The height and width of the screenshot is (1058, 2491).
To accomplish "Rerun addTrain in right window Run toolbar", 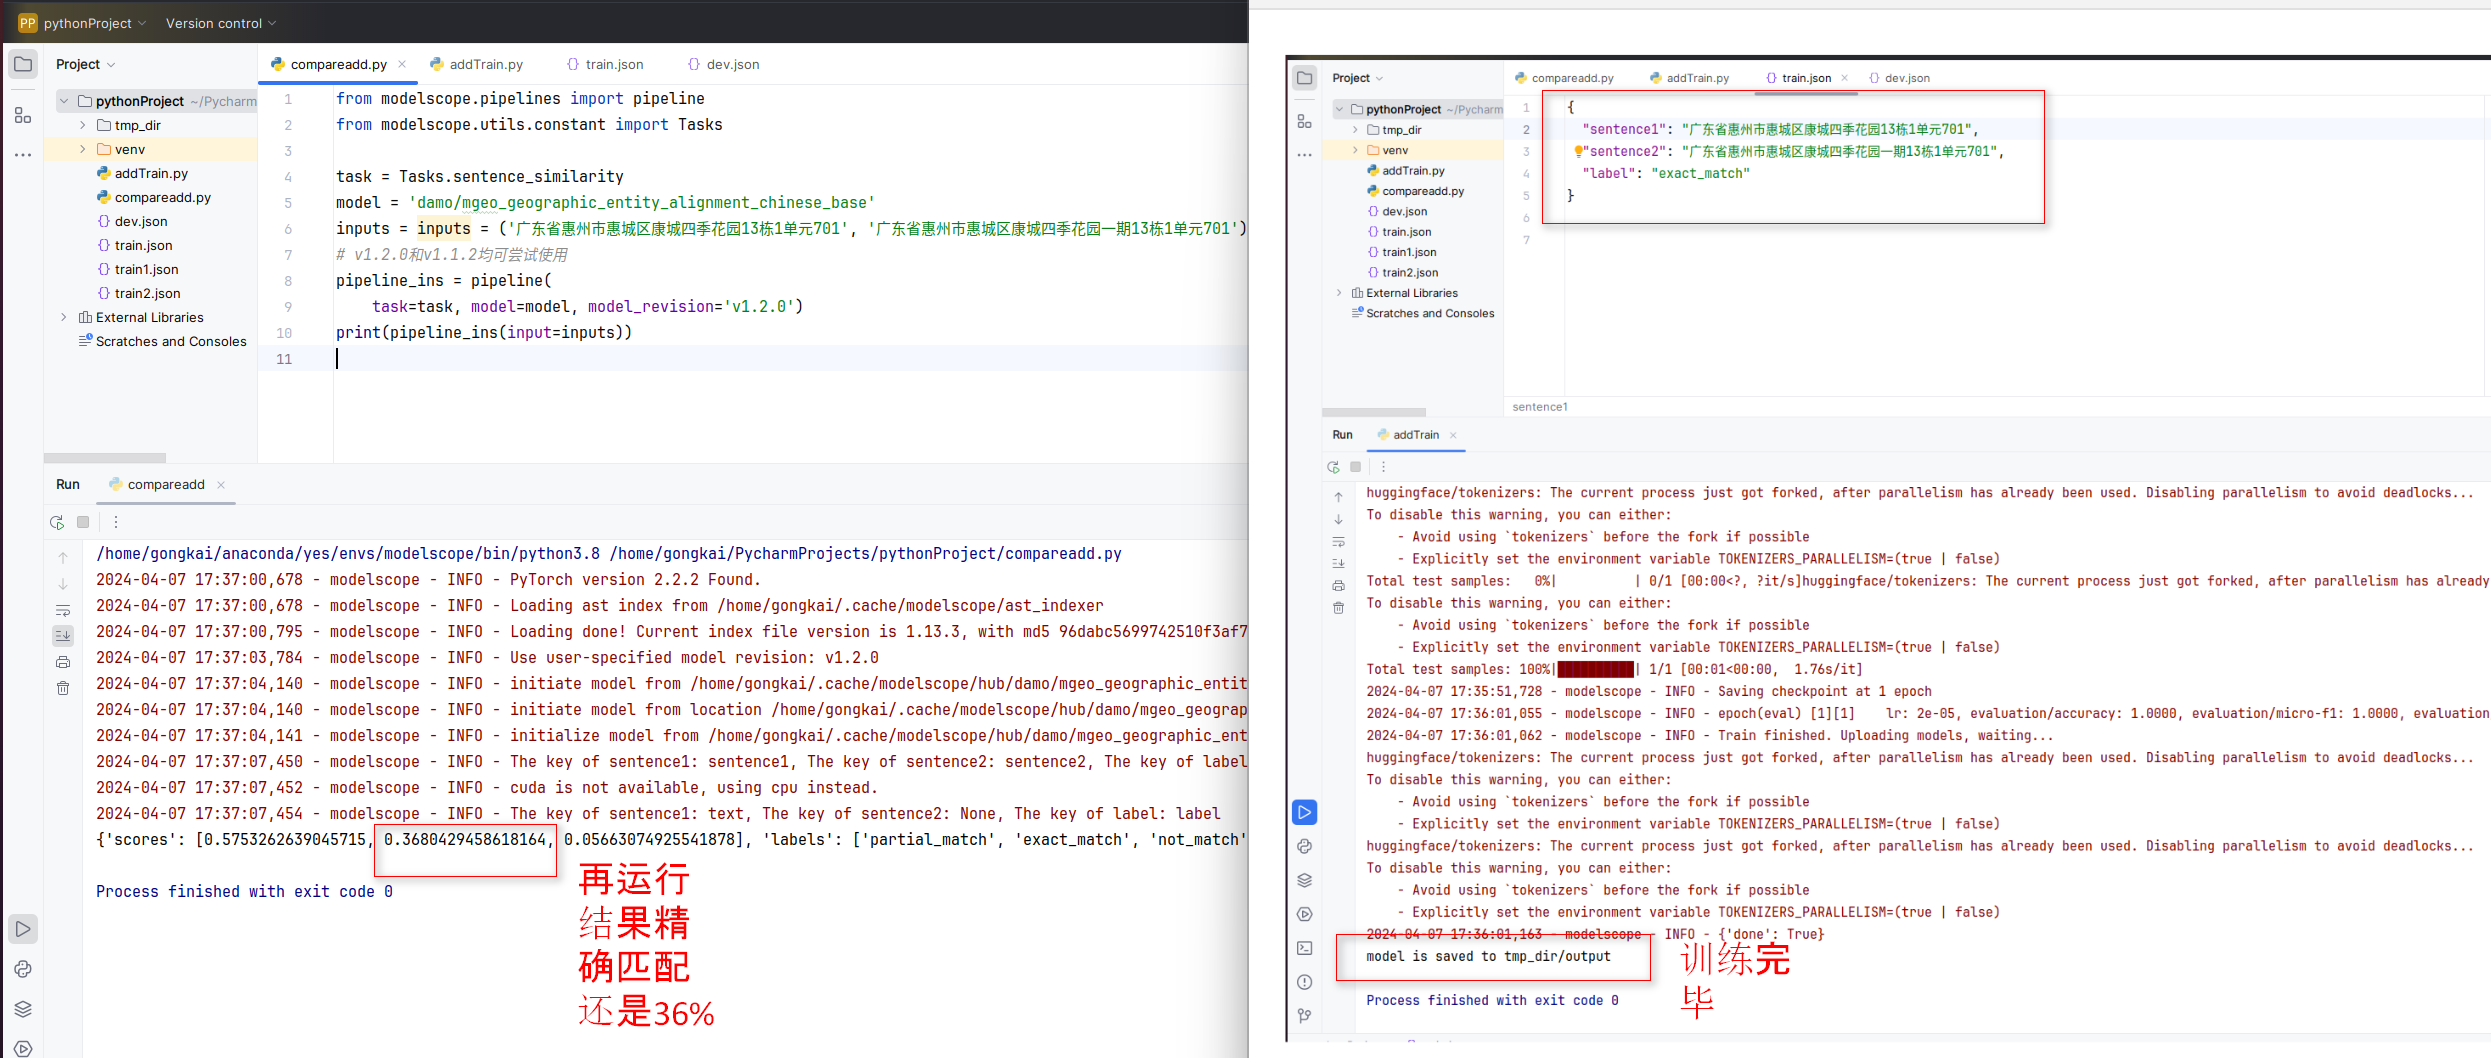I will point(1333,467).
